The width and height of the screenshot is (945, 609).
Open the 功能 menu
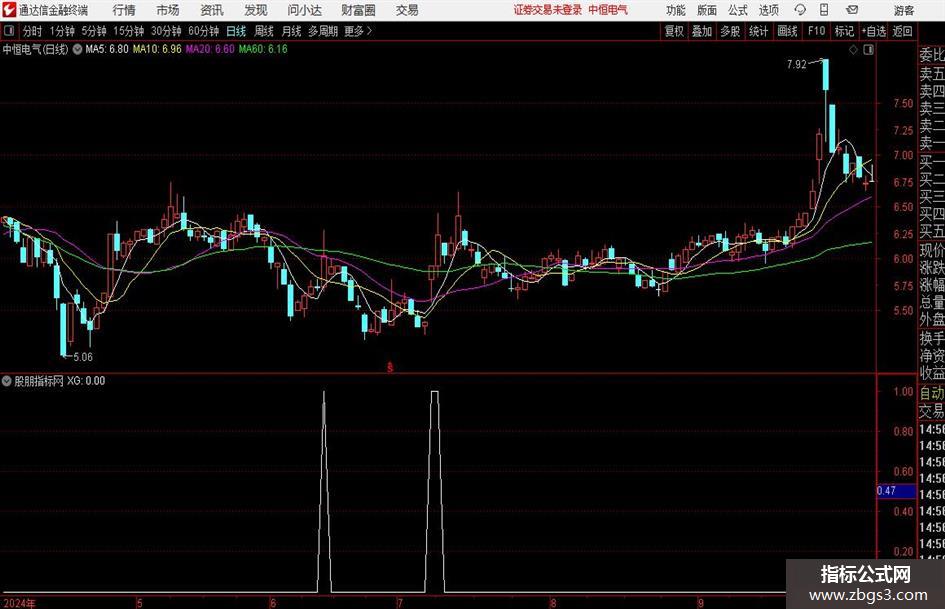676,10
